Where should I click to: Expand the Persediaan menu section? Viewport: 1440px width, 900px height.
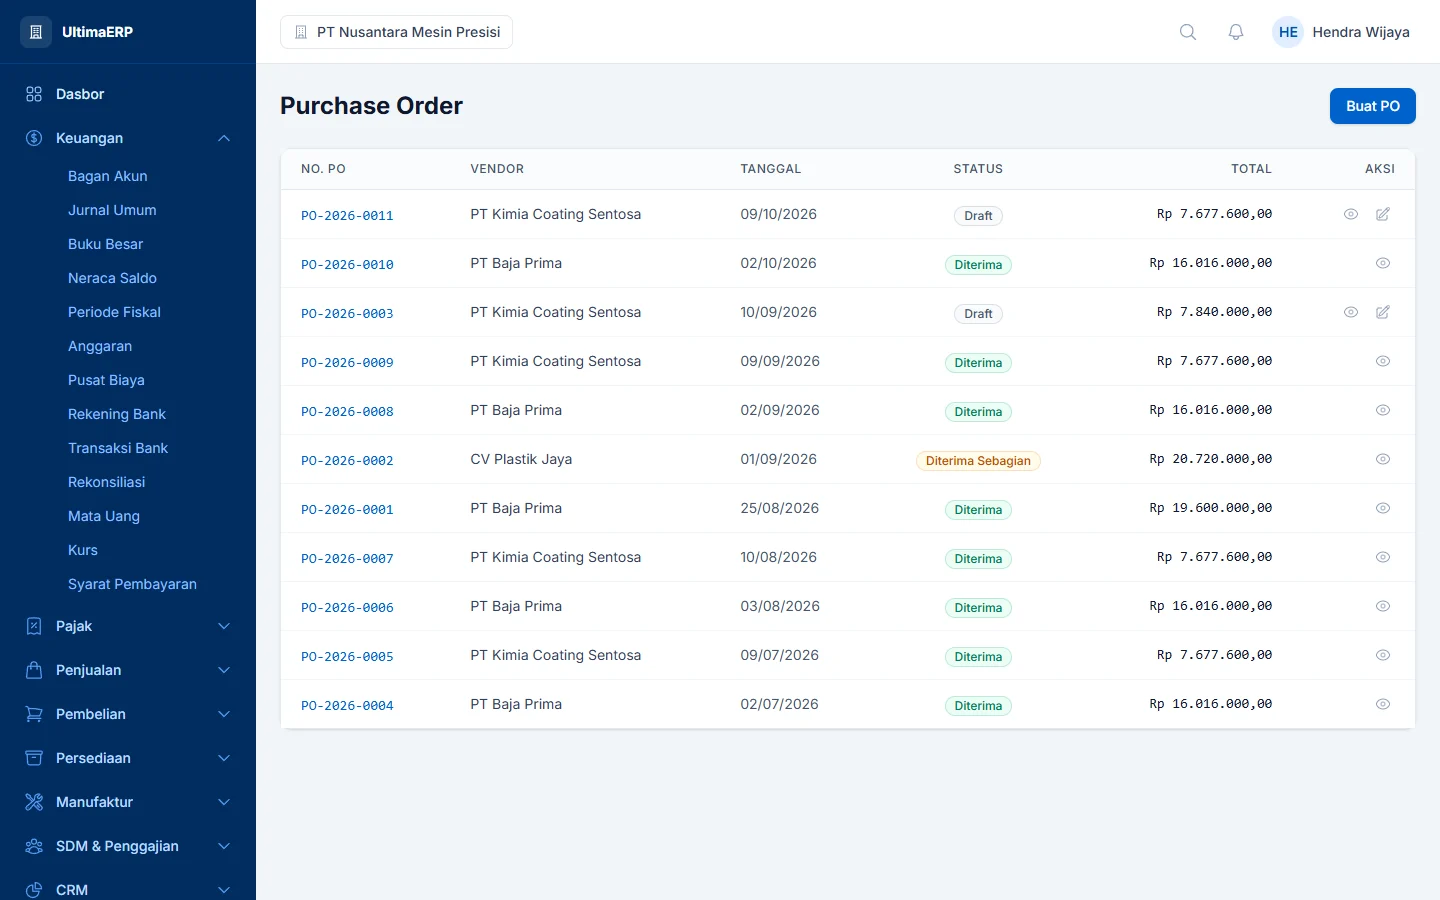point(128,758)
